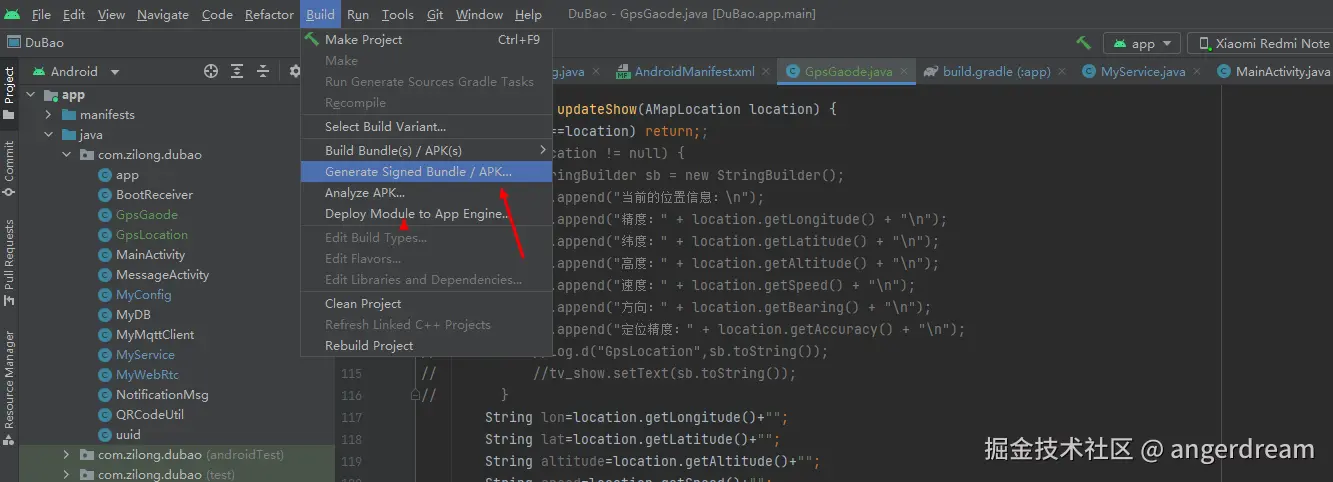Expand com.zilong.dubao (androidTest) package

[66, 455]
